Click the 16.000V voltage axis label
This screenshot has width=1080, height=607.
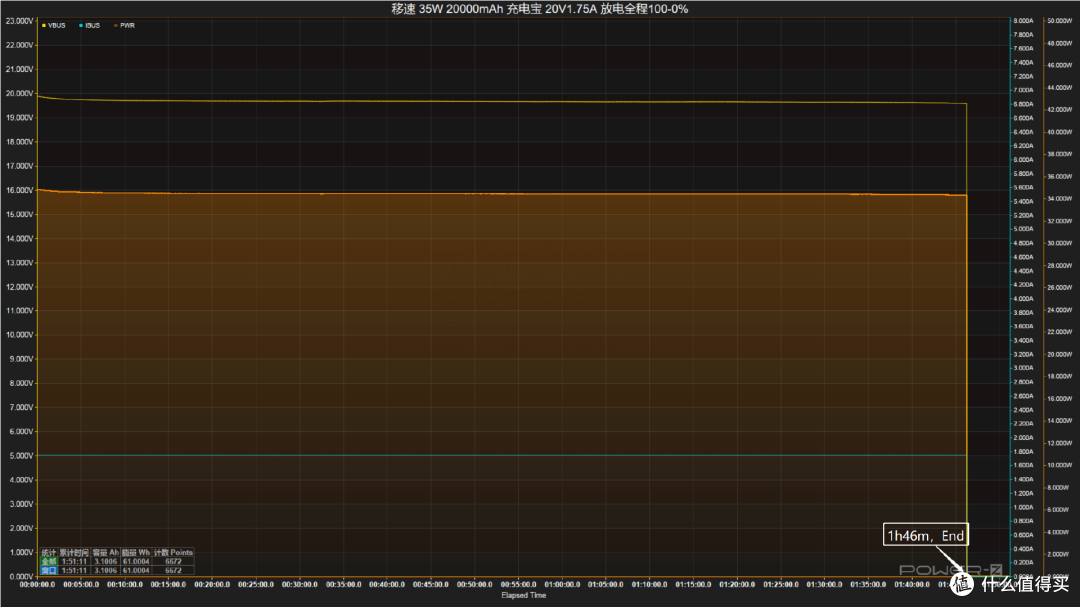pyautogui.click(x=19, y=190)
